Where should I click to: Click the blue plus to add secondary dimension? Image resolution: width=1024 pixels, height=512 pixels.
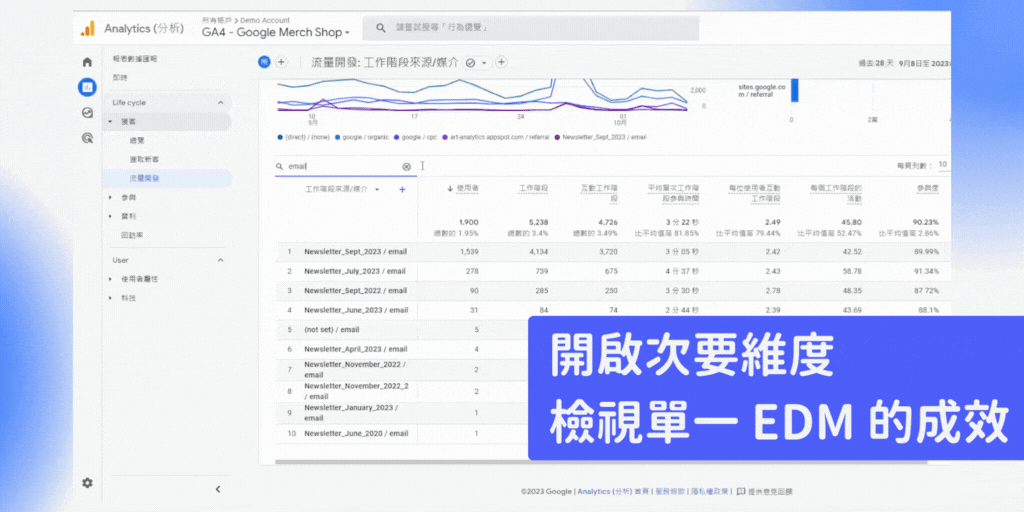click(x=402, y=189)
